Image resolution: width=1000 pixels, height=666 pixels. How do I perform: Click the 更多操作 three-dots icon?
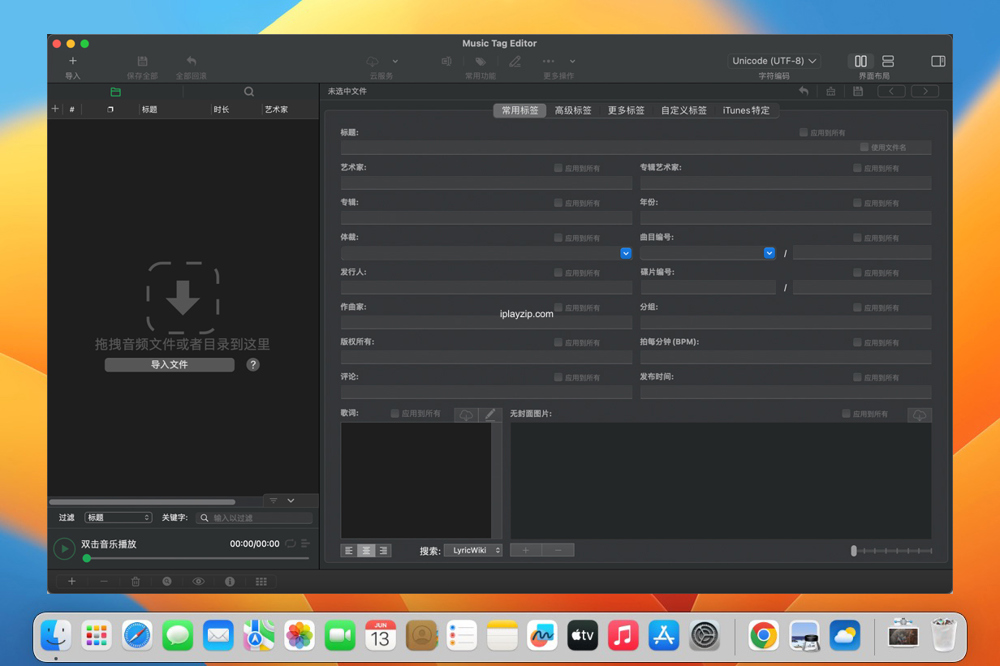(548, 61)
